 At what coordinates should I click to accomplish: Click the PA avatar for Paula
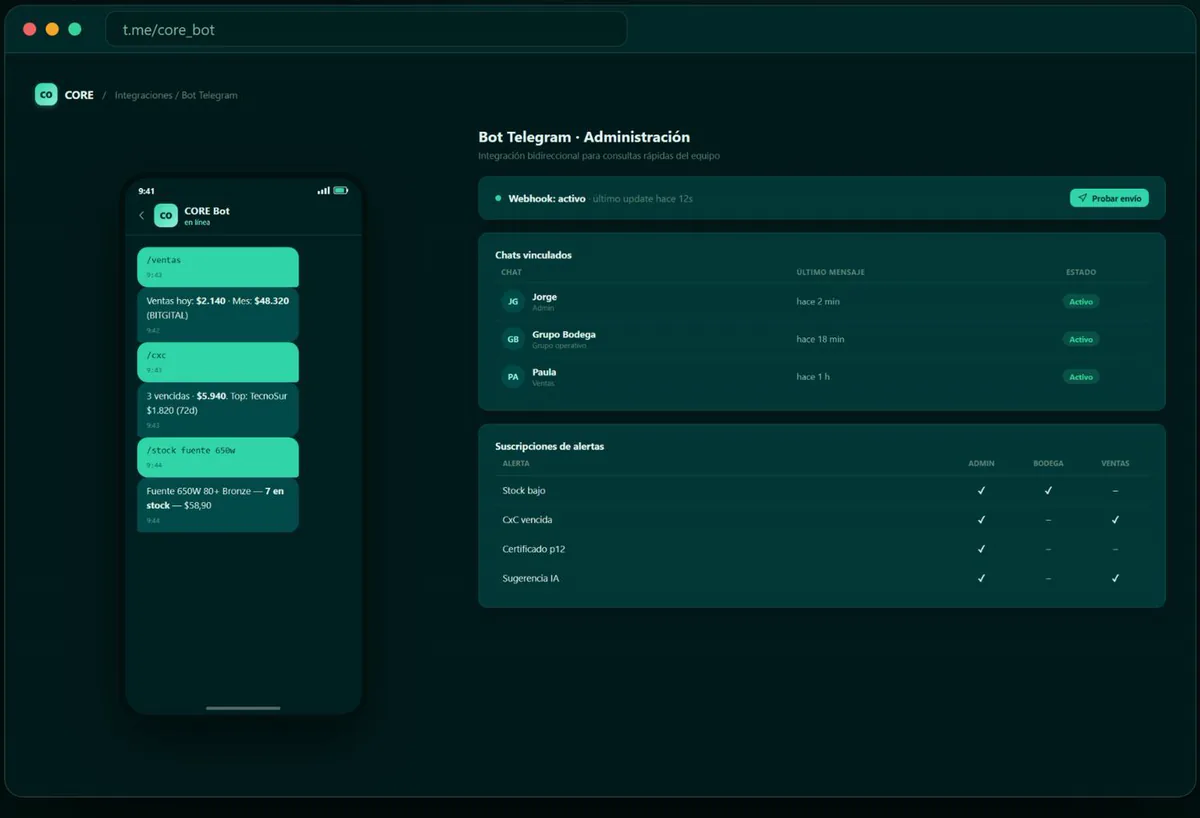(x=513, y=377)
